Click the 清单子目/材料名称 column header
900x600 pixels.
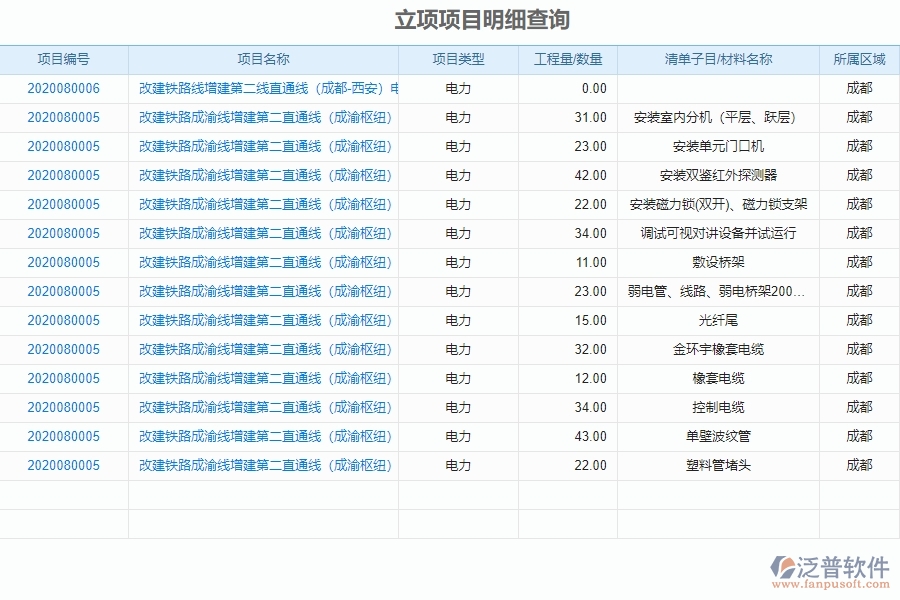click(720, 59)
